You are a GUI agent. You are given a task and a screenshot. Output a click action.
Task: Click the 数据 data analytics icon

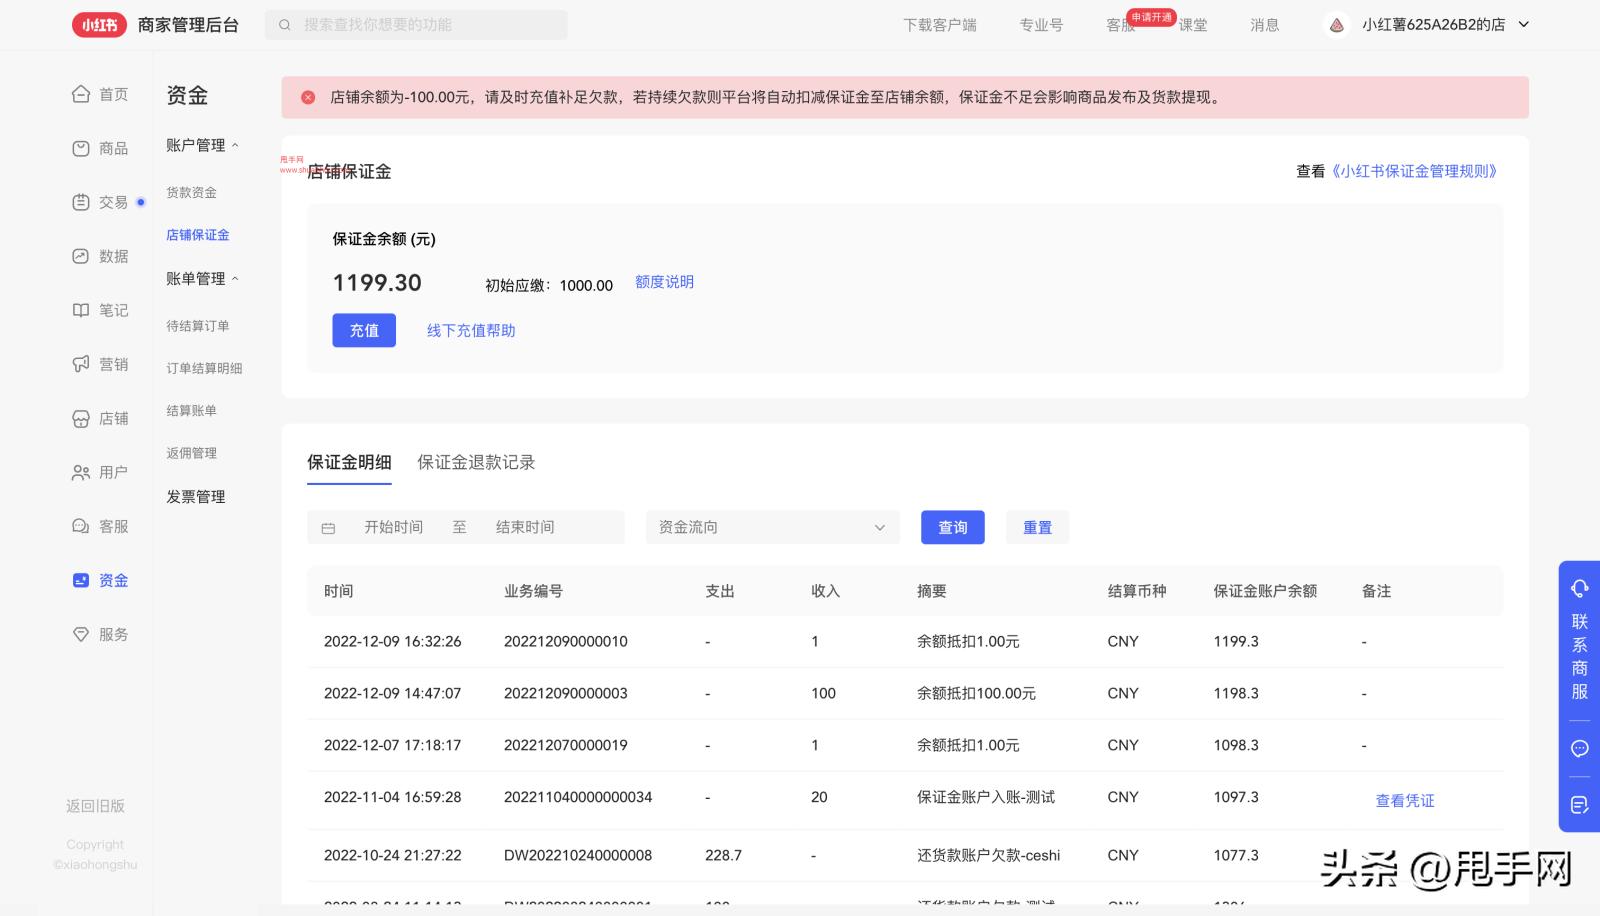[x=82, y=256]
